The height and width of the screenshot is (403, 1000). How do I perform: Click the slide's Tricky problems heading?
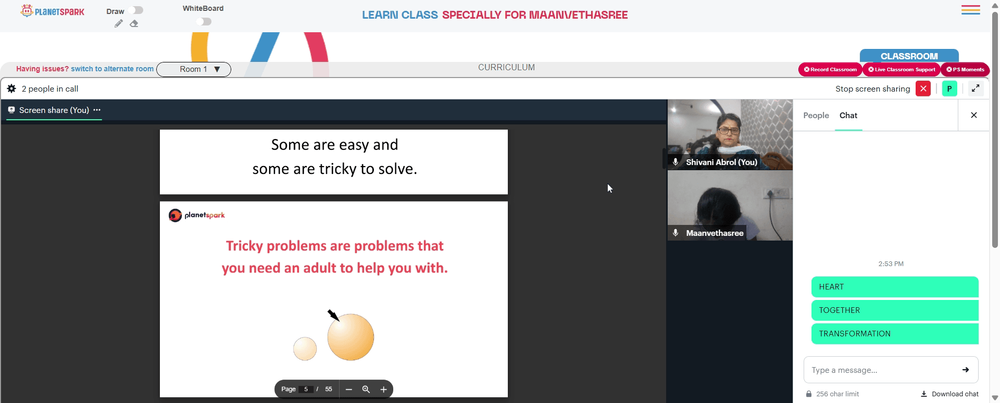tap(335, 257)
